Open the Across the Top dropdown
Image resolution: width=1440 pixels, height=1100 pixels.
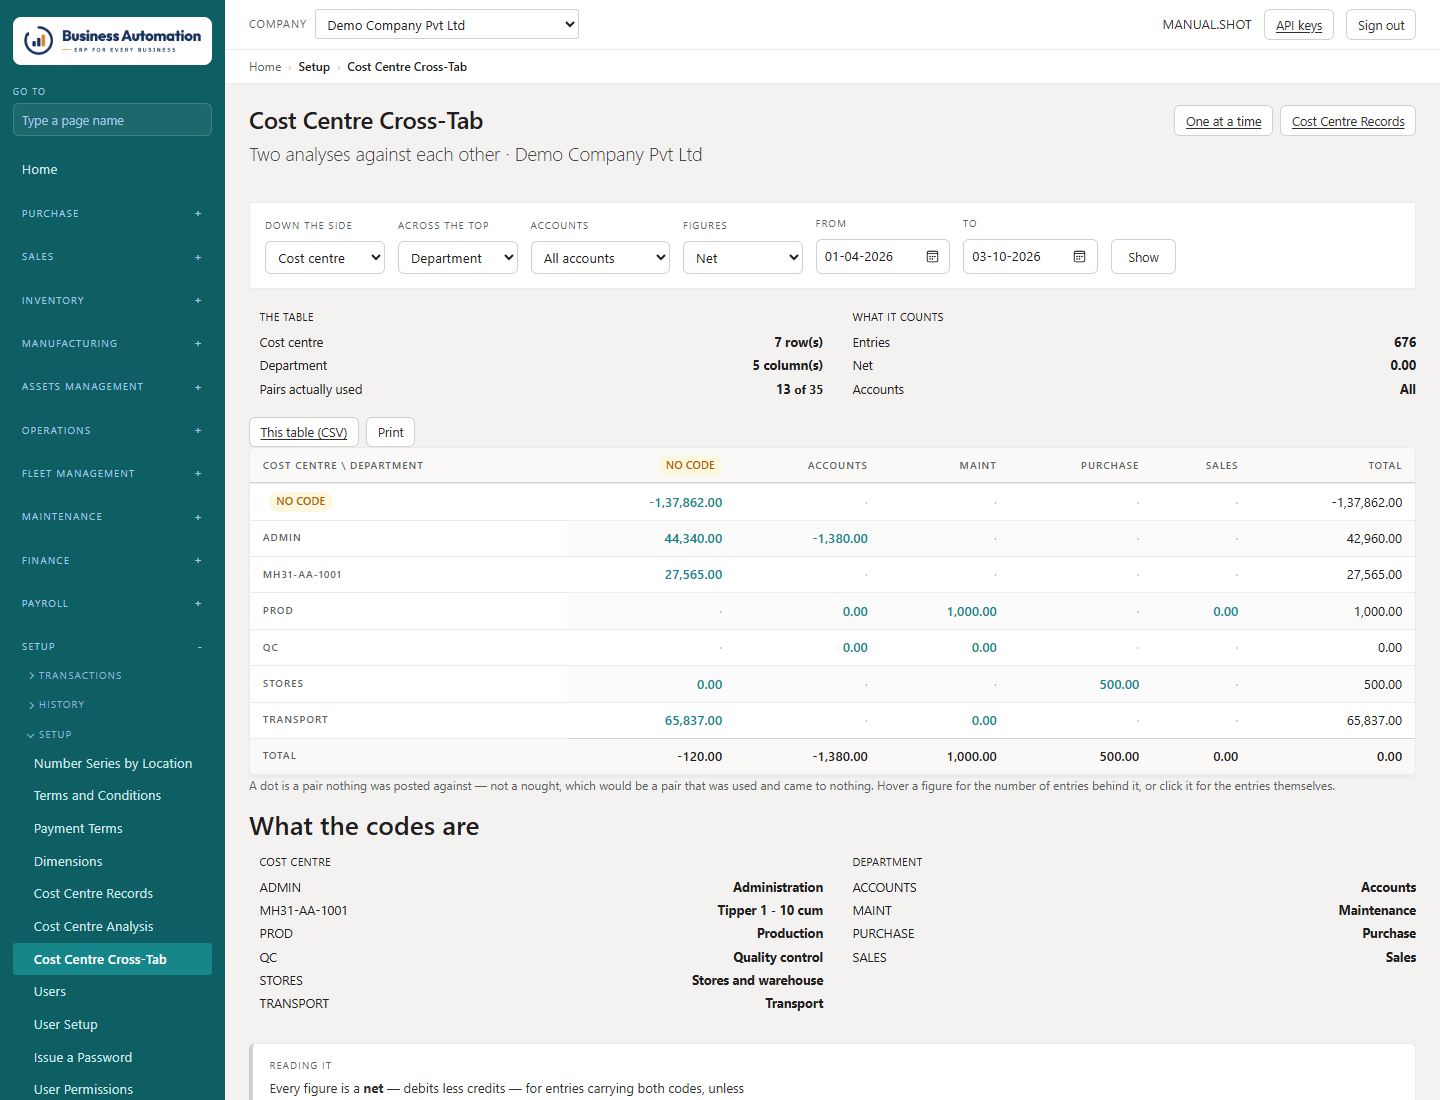click(458, 258)
